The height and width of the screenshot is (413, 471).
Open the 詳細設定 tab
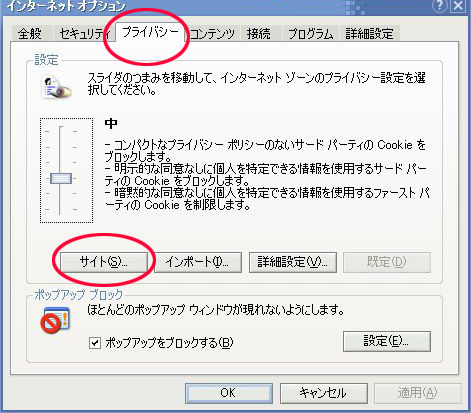tap(369, 34)
